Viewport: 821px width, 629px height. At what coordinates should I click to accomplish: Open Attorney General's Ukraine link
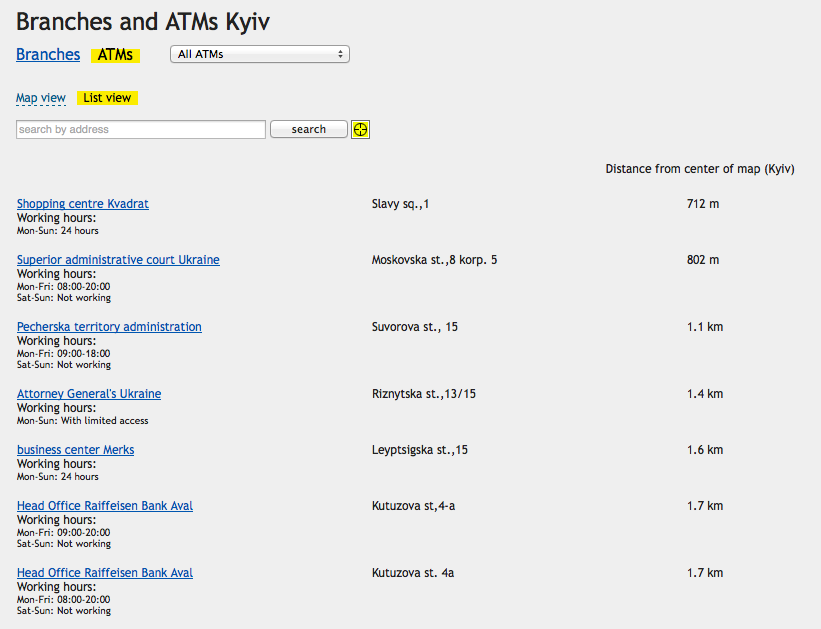click(x=89, y=394)
